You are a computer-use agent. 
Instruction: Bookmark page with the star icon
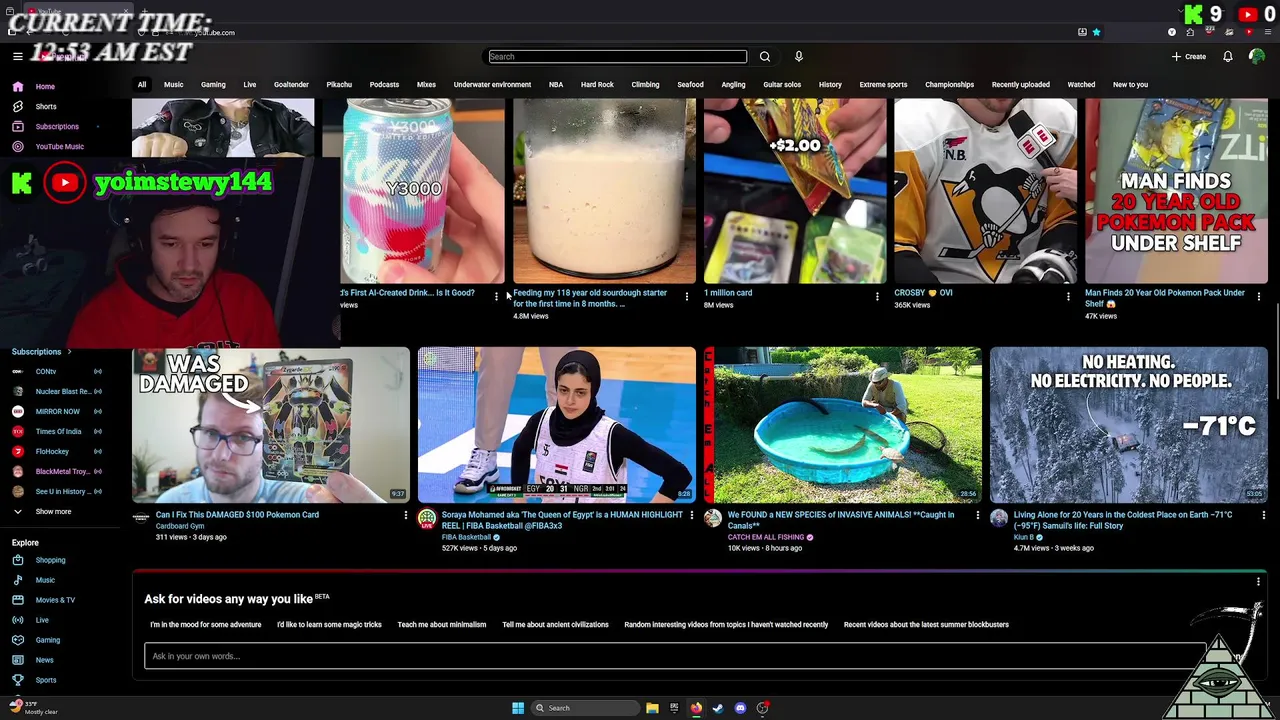click(1096, 32)
